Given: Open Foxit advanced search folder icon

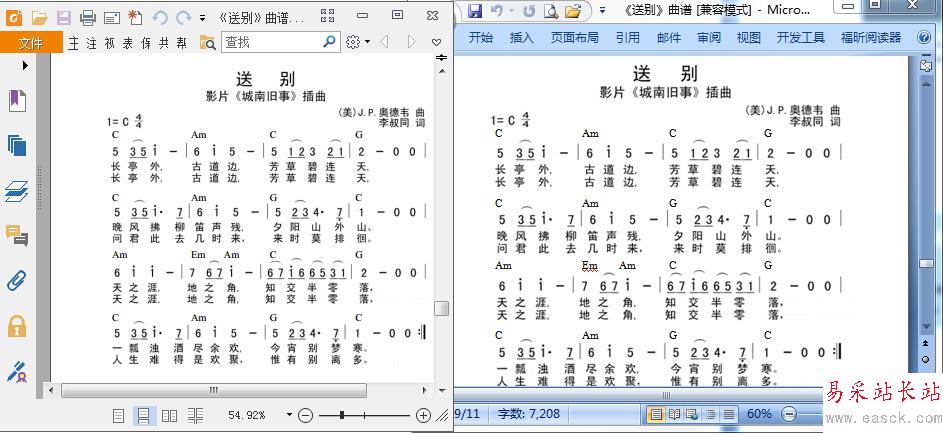Looking at the screenshot, I should pyautogui.click(x=207, y=42).
